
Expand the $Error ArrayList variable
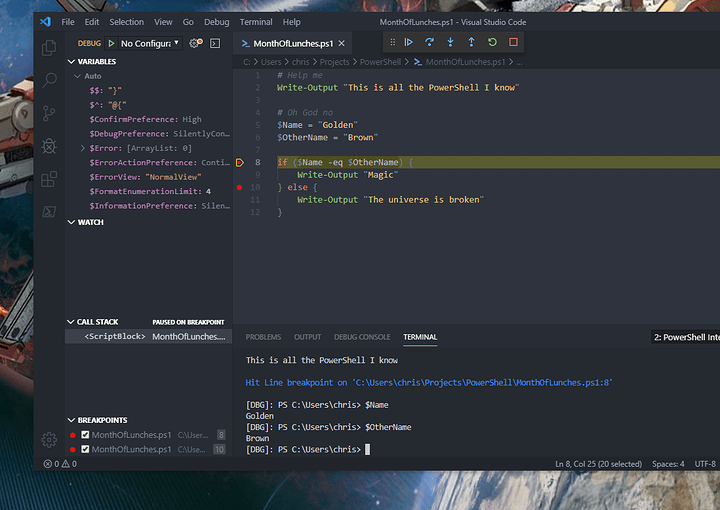[83, 148]
